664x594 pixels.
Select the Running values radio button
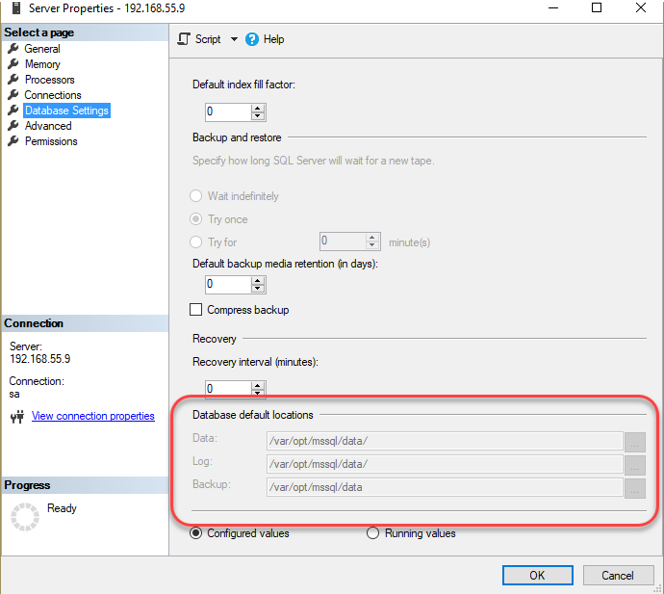click(373, 533)
